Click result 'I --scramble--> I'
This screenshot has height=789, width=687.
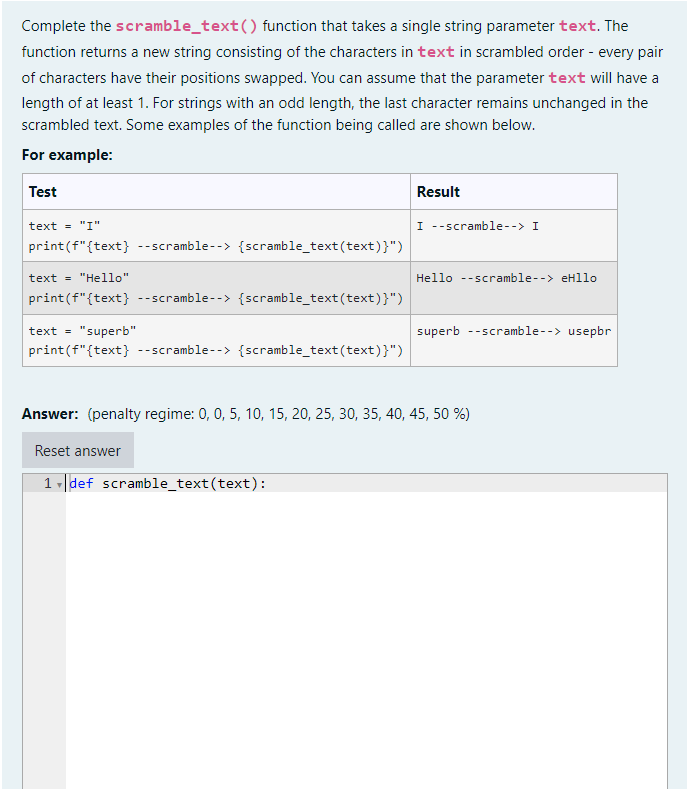[x=478, y=226]
